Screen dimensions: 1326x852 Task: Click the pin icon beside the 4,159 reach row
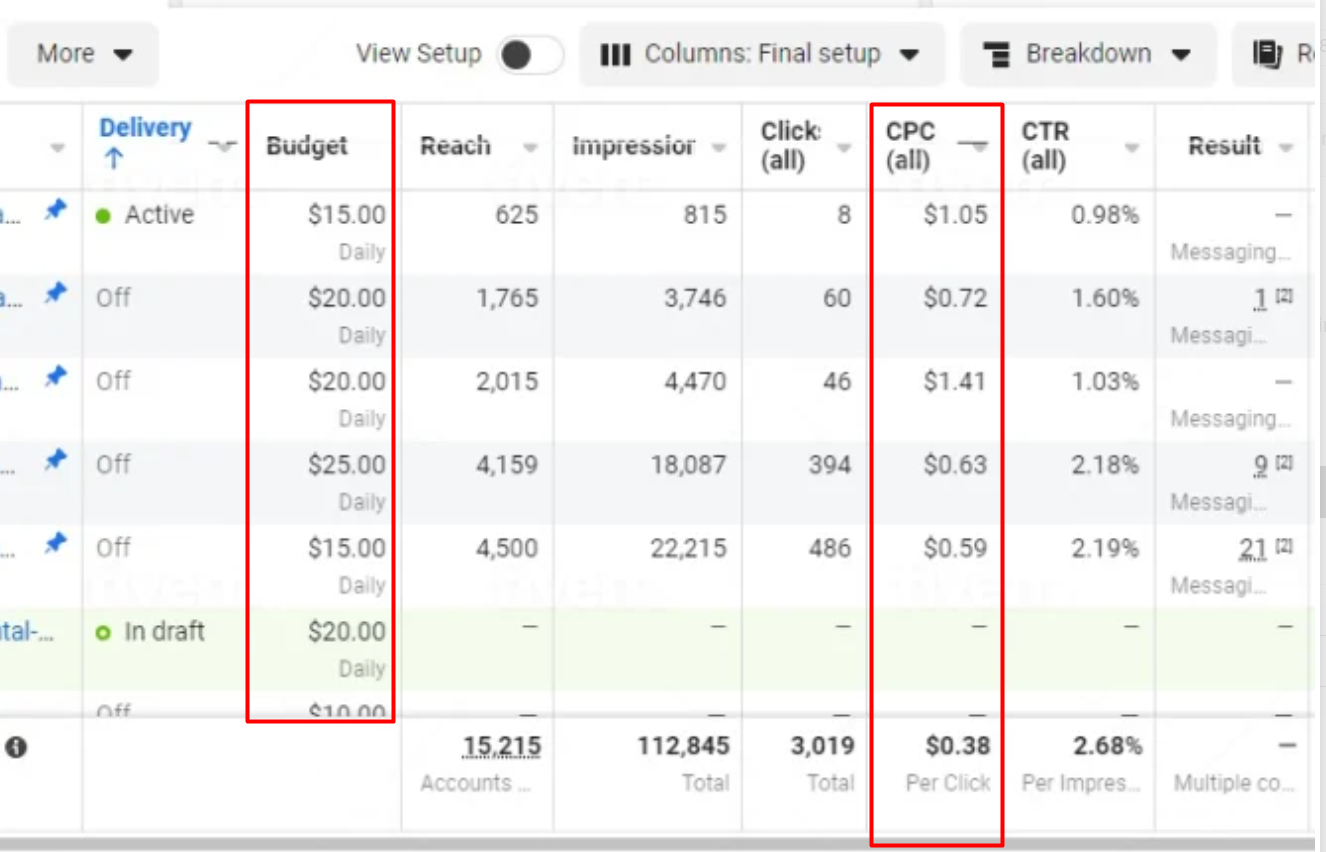(56, 460)
